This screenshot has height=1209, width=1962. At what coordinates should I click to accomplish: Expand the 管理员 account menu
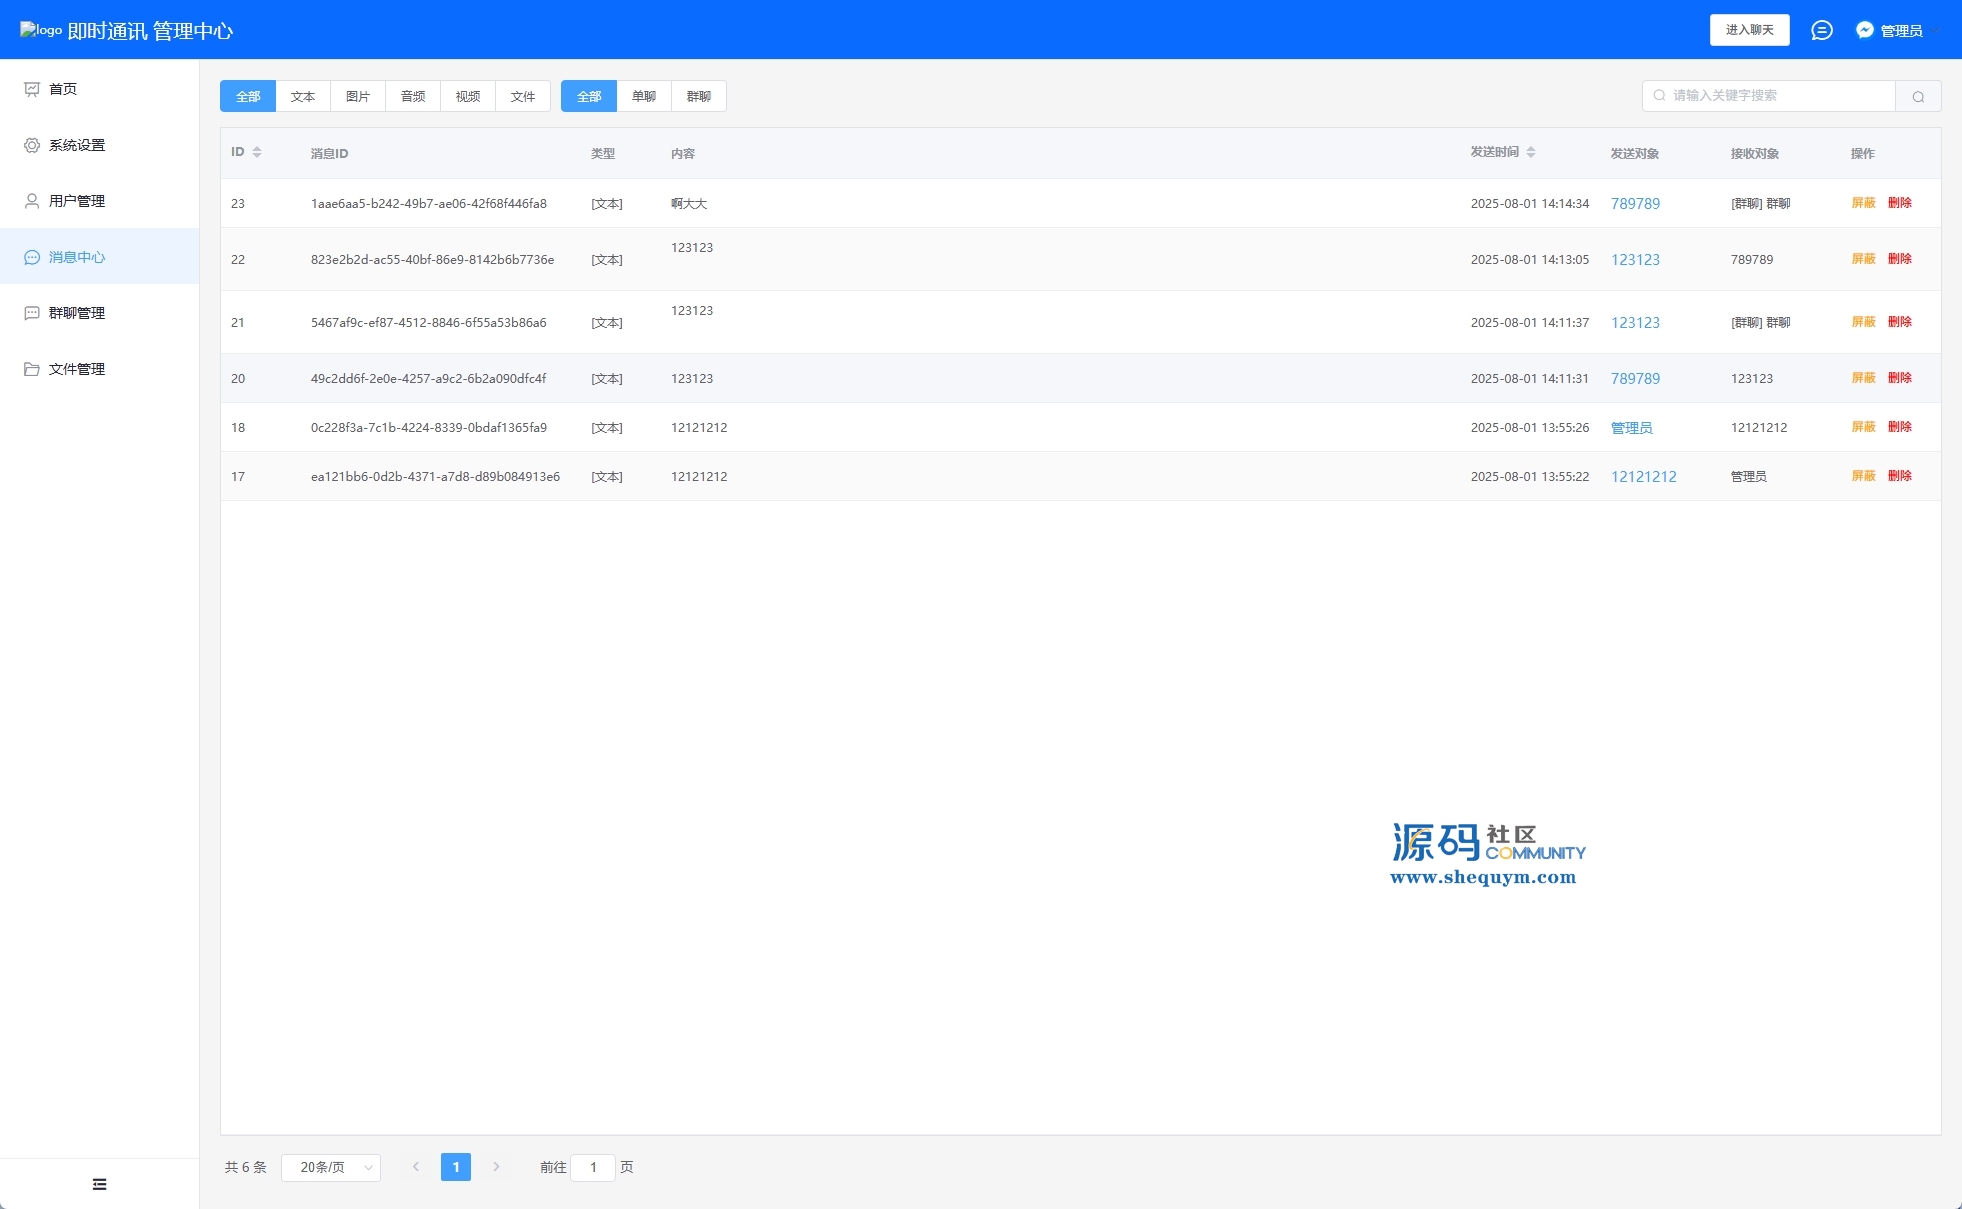pyautogui.click(x=1898, y=30)
